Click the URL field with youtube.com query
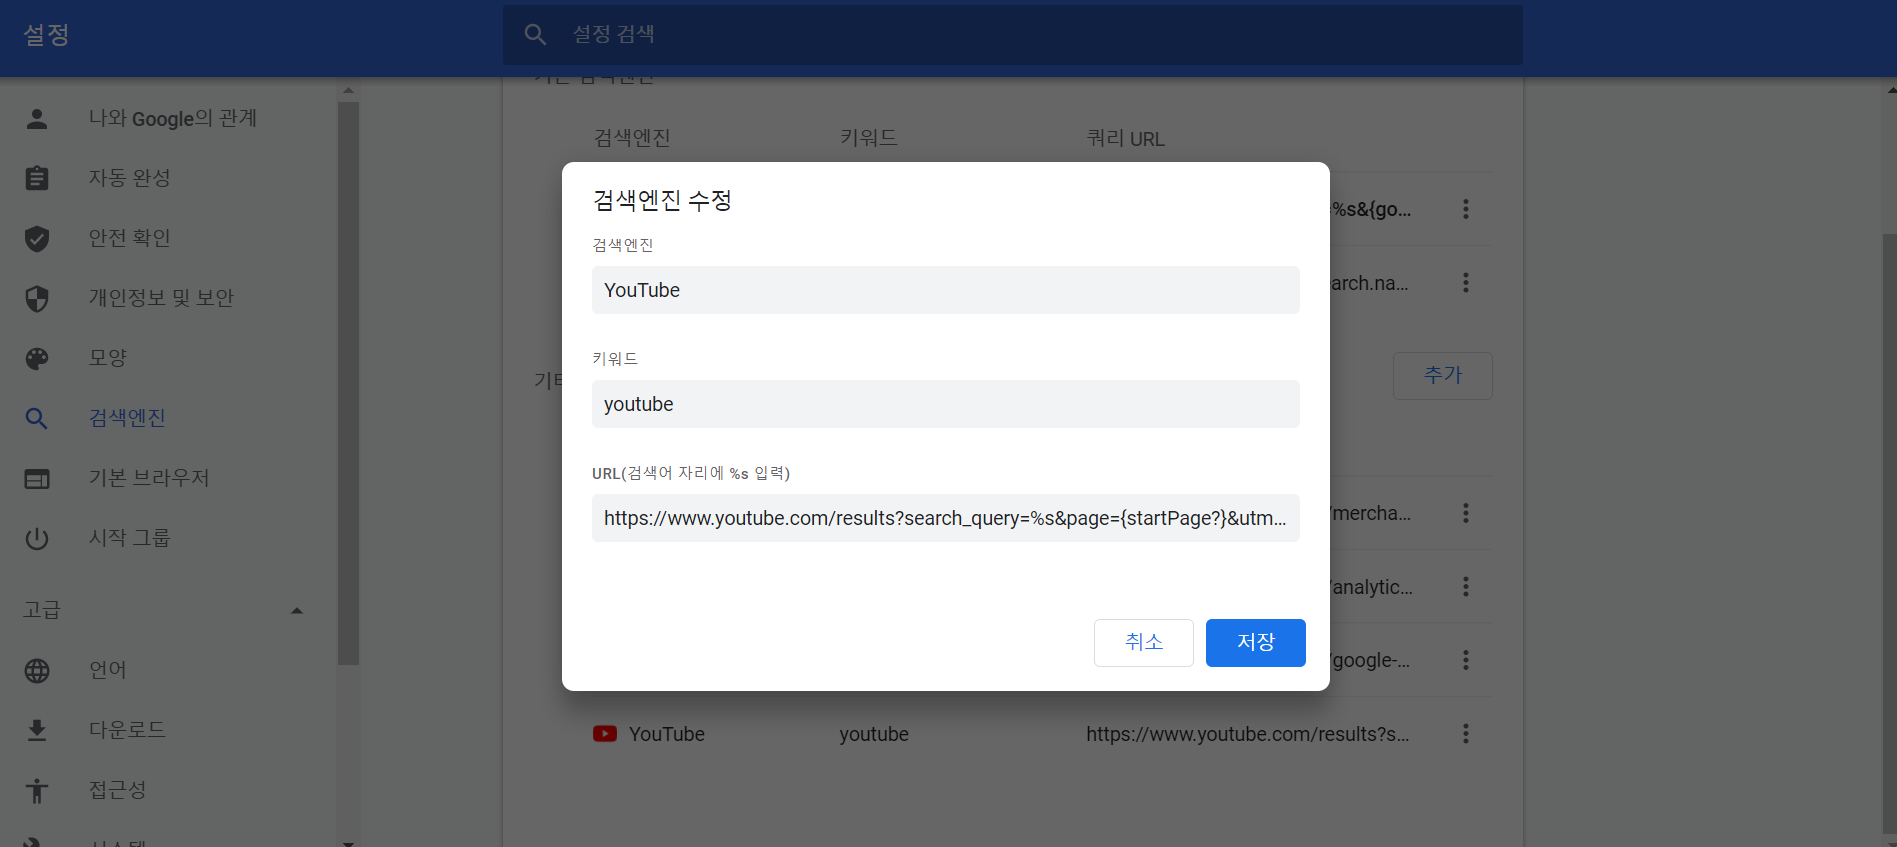The image size is (1897, 847). click(x=946, y=518)
